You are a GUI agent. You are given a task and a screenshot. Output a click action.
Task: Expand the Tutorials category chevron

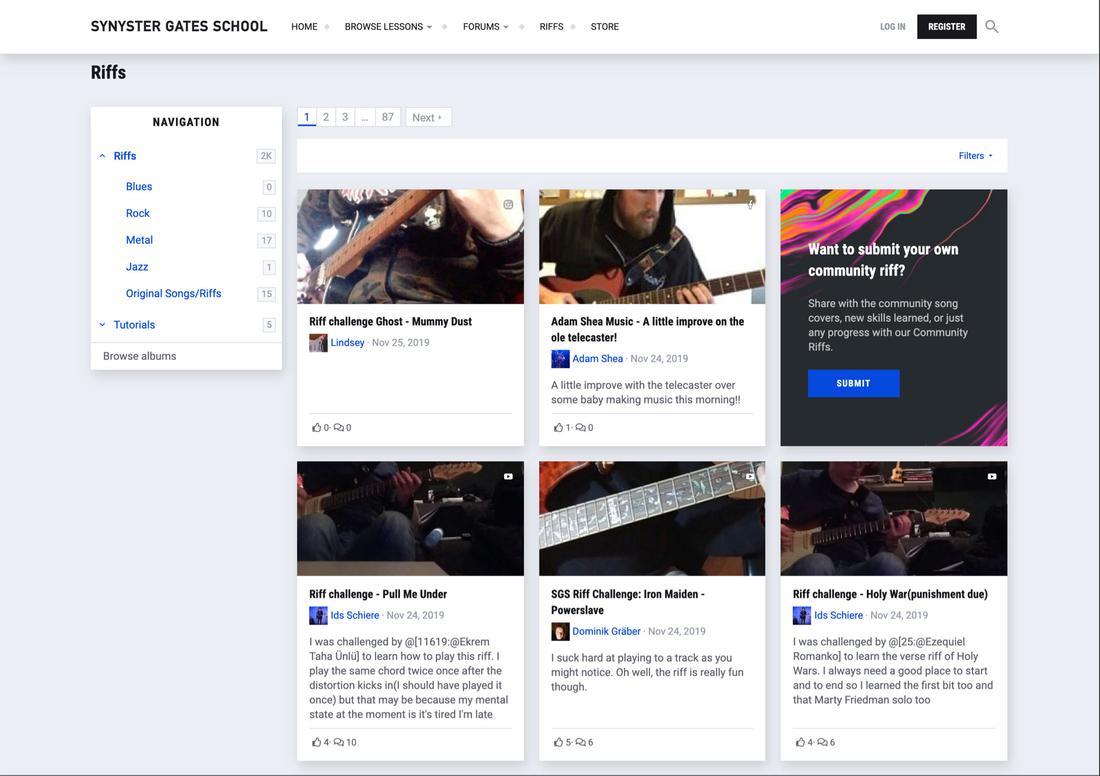pos(102,325)
